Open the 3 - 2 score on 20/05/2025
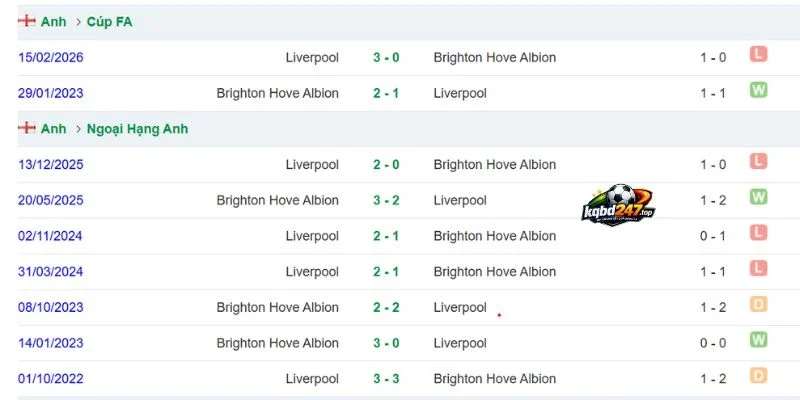This screenshot has width=800, height=400. click(x=386, y=201)
